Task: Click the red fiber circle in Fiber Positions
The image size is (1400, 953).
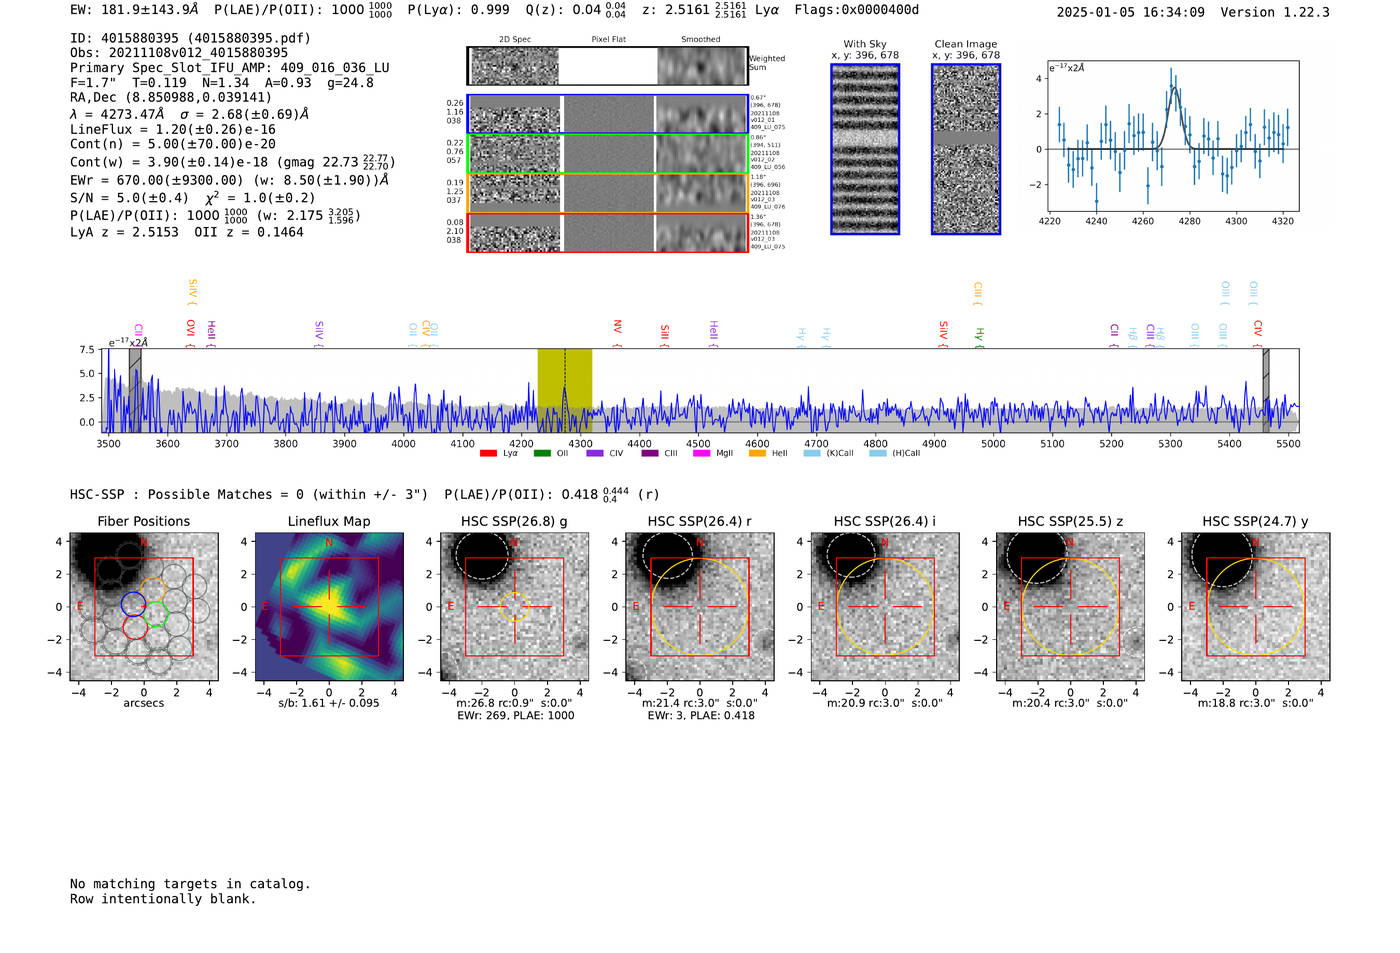Action: pos(136,627)
